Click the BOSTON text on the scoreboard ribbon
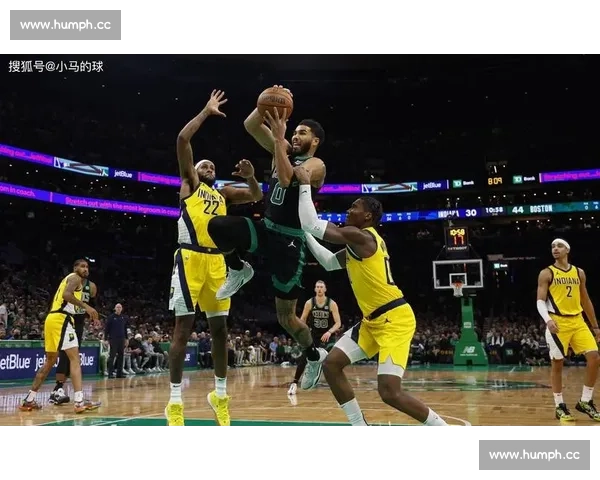Viewport: 600px width, 480px height. [x=541, y=209]
